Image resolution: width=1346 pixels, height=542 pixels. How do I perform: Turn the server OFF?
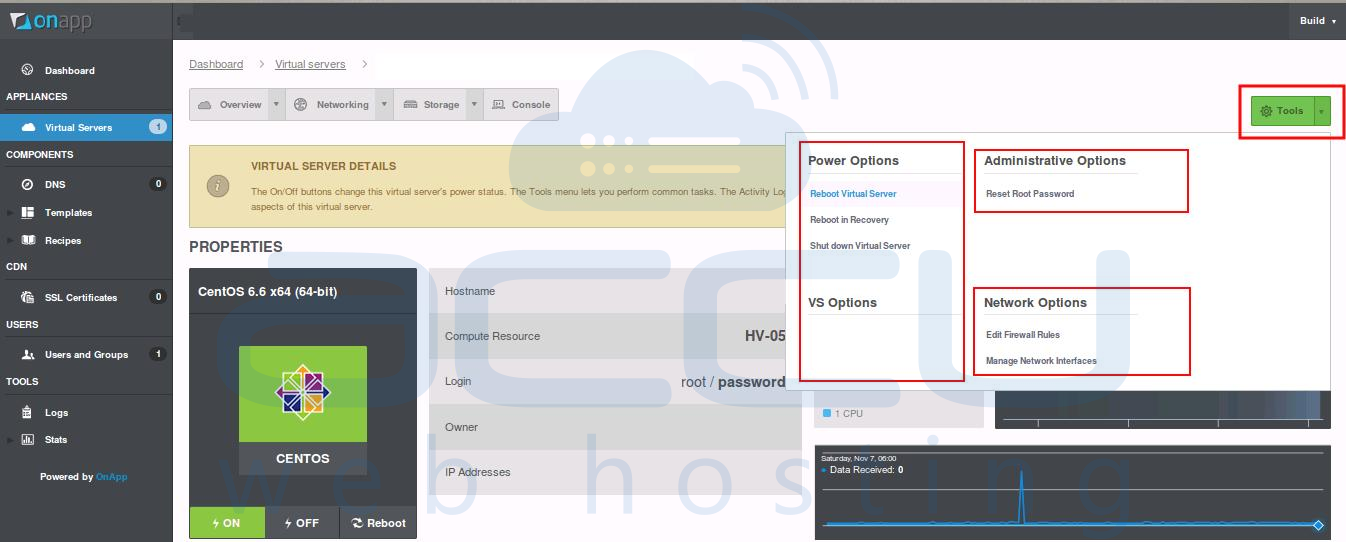[302, 523]
